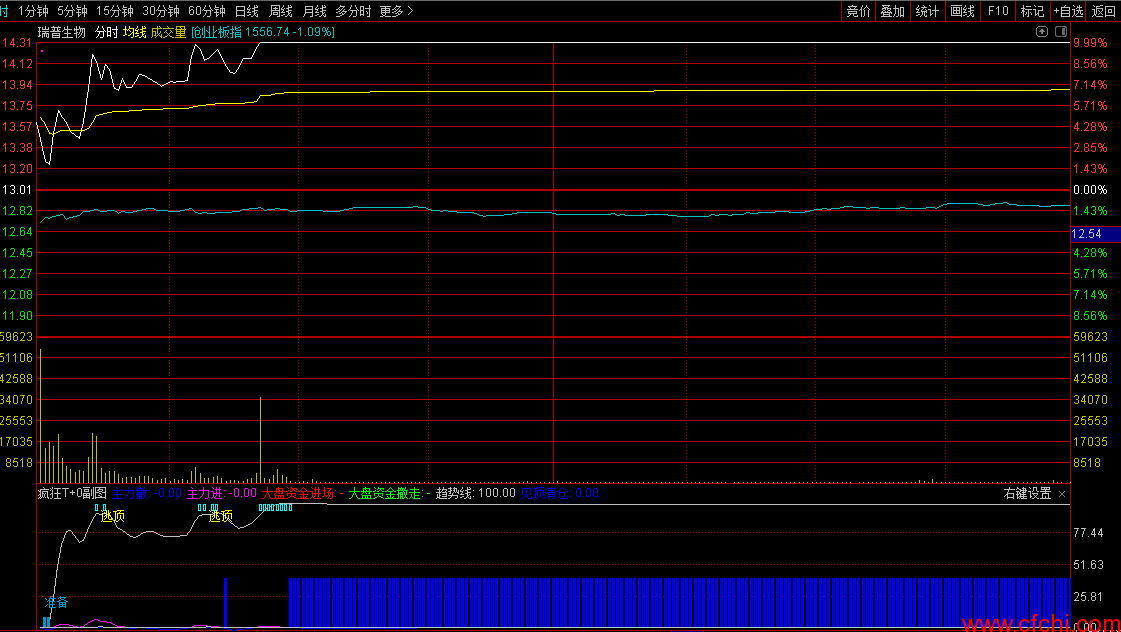
Task: Click the 准备 signal marker
Action: click(56, 602)
